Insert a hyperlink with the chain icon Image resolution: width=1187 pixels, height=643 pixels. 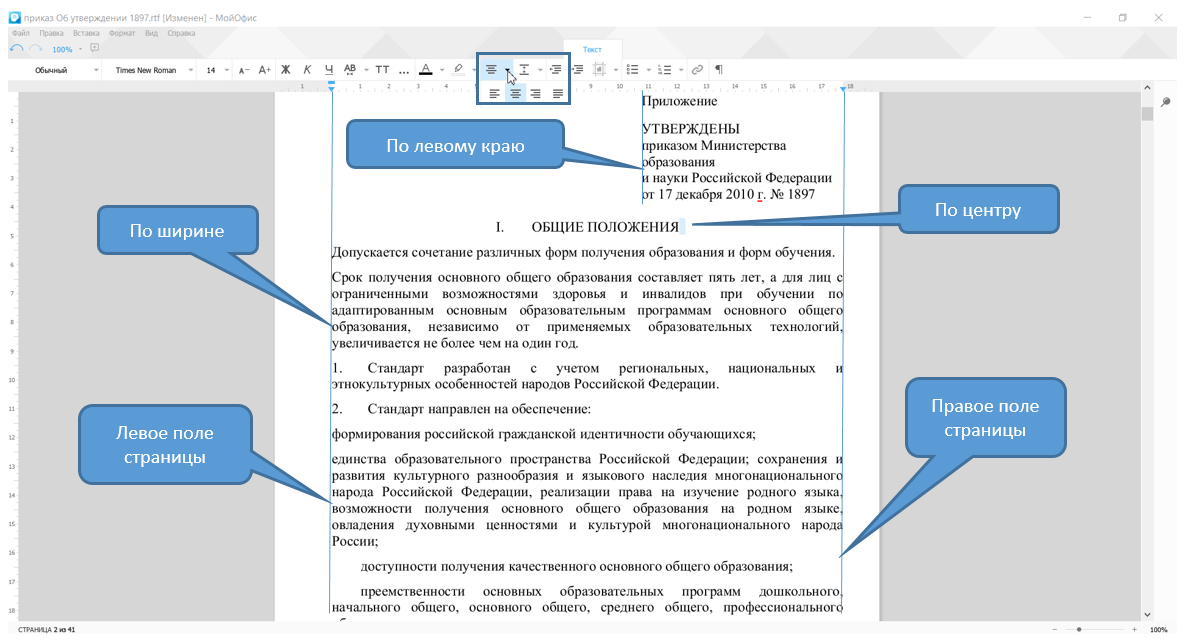(x=697, y=70)
